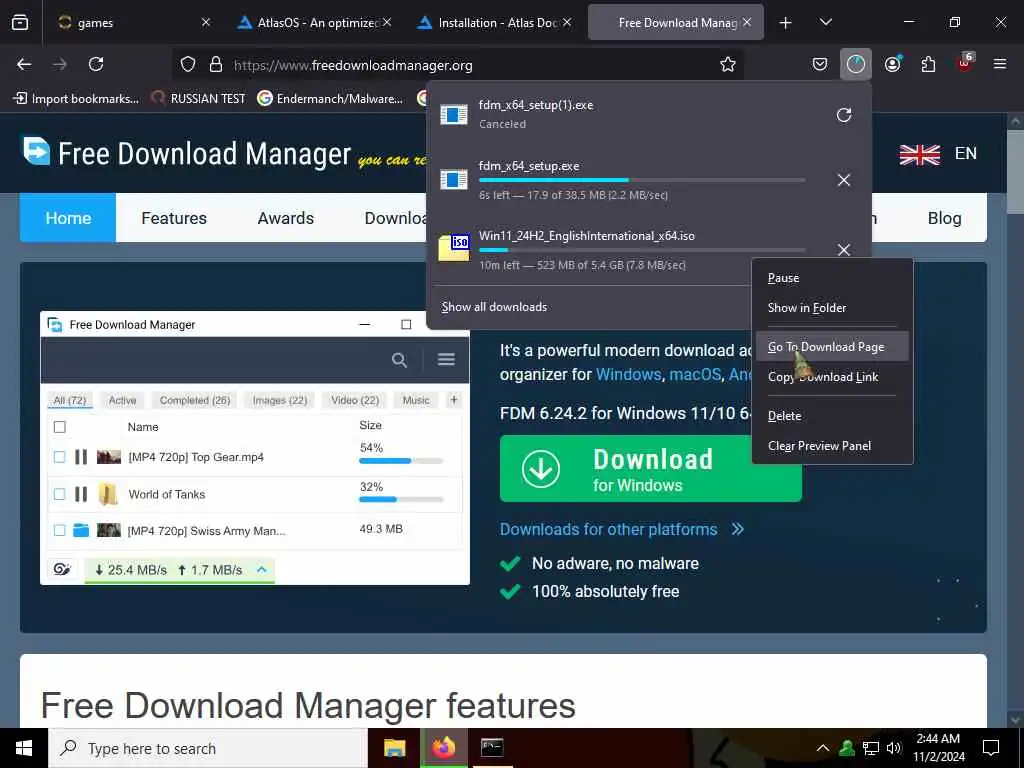Bookmark this page with the star
The width and height of the screenshot is (1024, 768).
tap(728, 65)
